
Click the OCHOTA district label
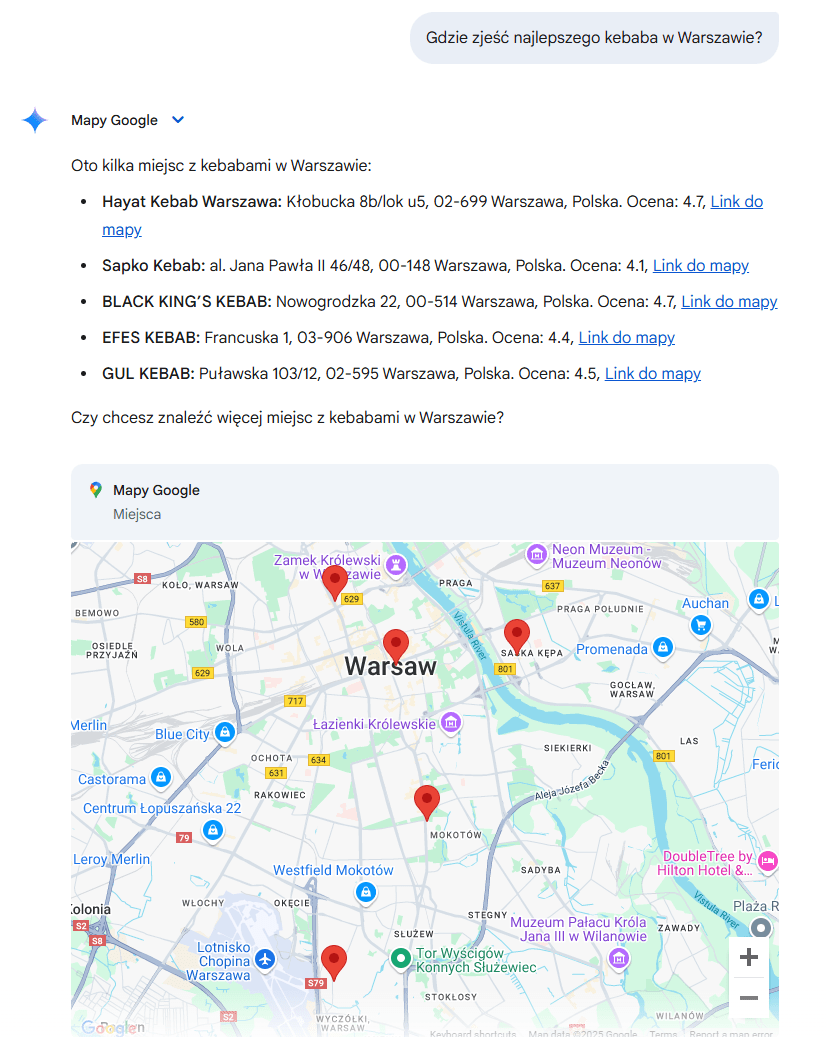271,758
